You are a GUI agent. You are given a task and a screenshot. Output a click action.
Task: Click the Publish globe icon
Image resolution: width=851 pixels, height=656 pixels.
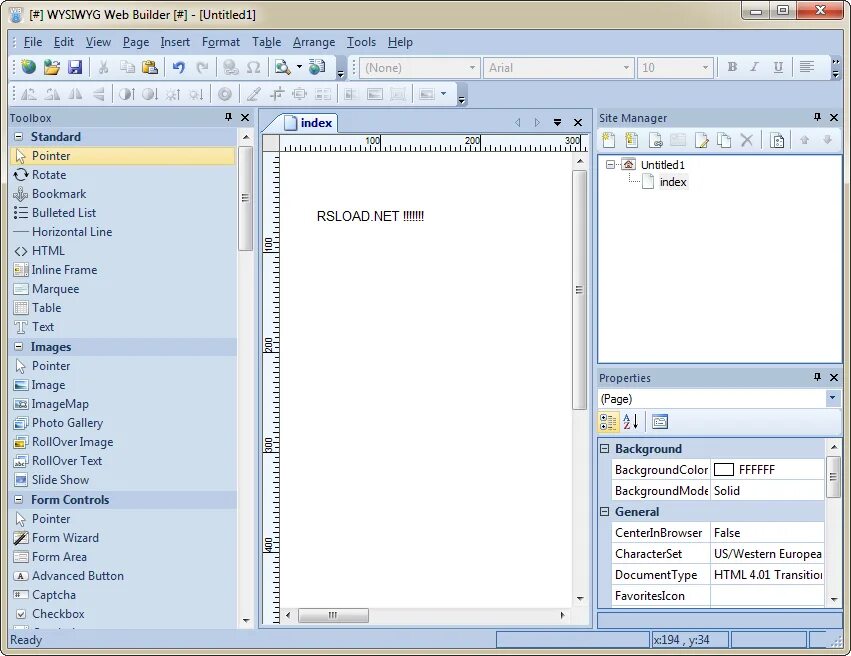tap(317, 67)
